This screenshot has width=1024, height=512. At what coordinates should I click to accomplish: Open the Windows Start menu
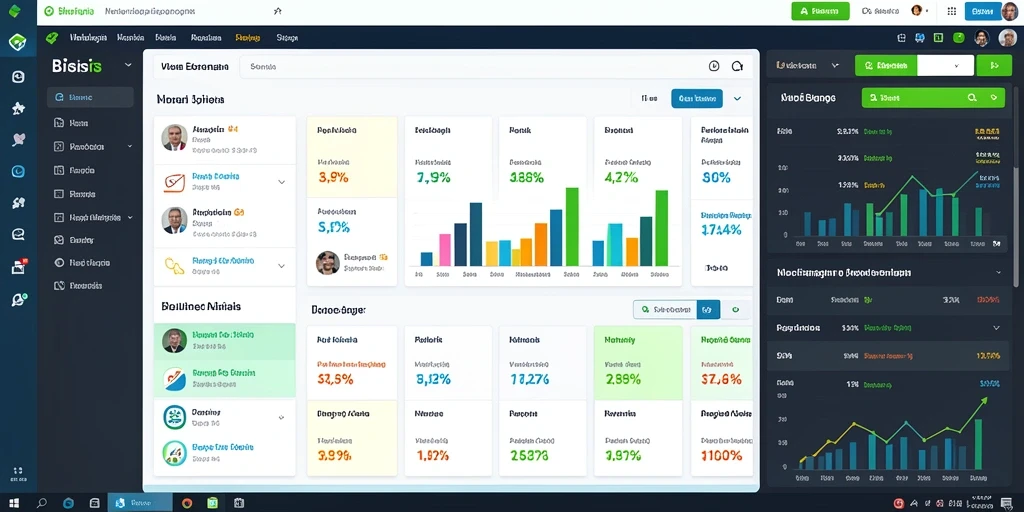14,503
